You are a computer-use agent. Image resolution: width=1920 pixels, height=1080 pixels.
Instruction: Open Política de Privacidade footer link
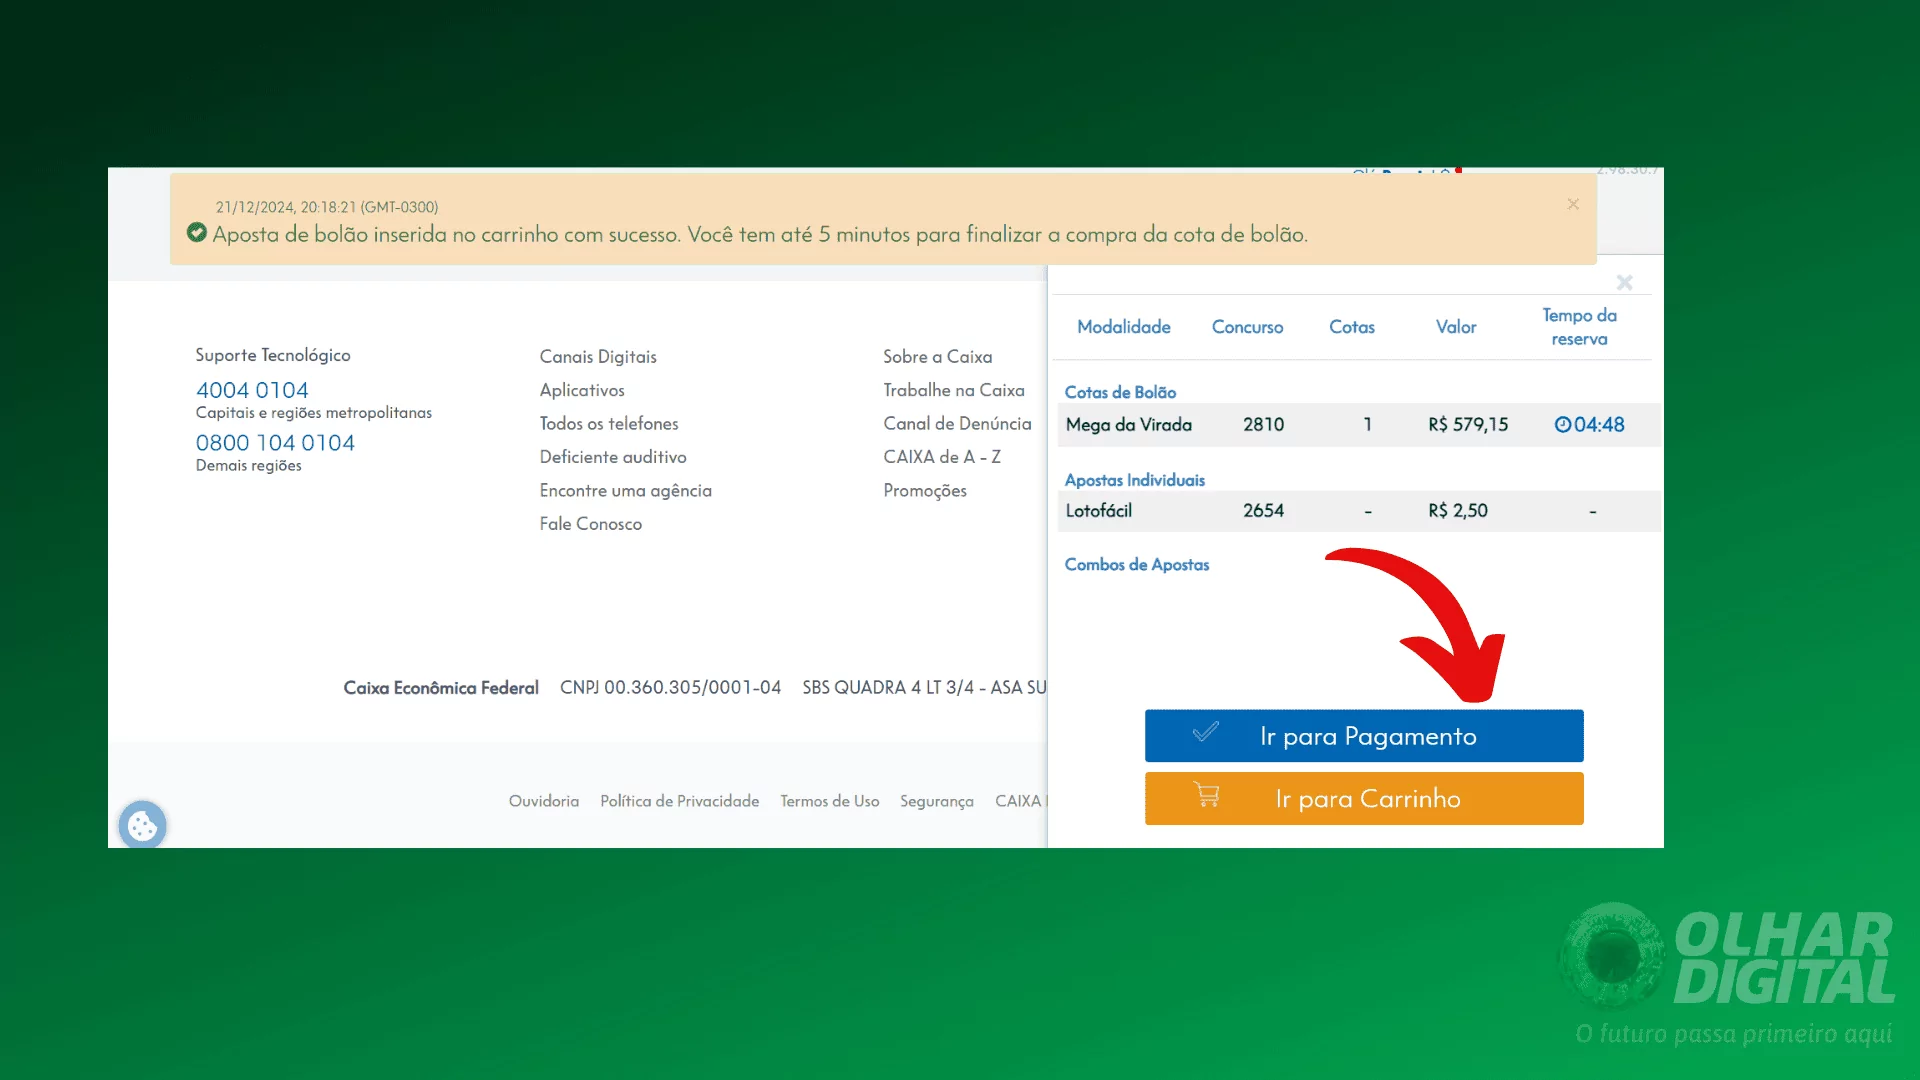tap(680, 801)
